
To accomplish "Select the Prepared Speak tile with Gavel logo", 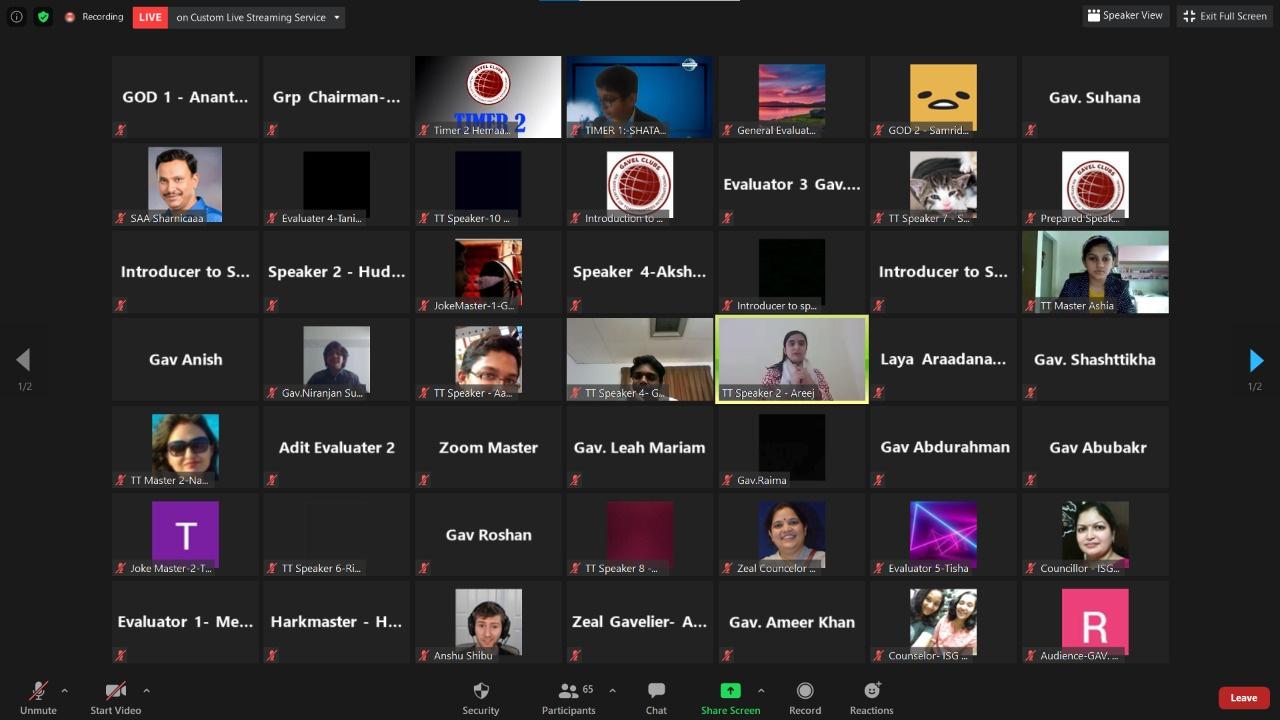I will tap(1095, 184).
